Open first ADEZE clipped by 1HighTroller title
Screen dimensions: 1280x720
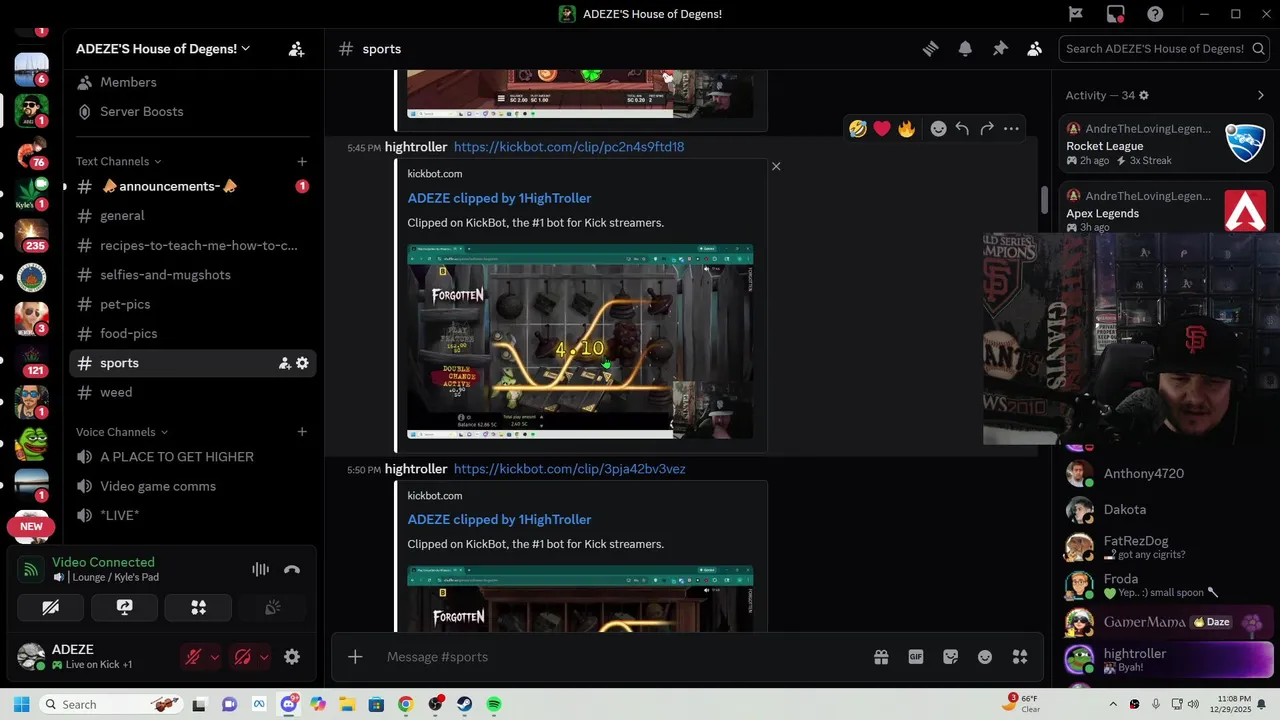(x=499, y=198)
